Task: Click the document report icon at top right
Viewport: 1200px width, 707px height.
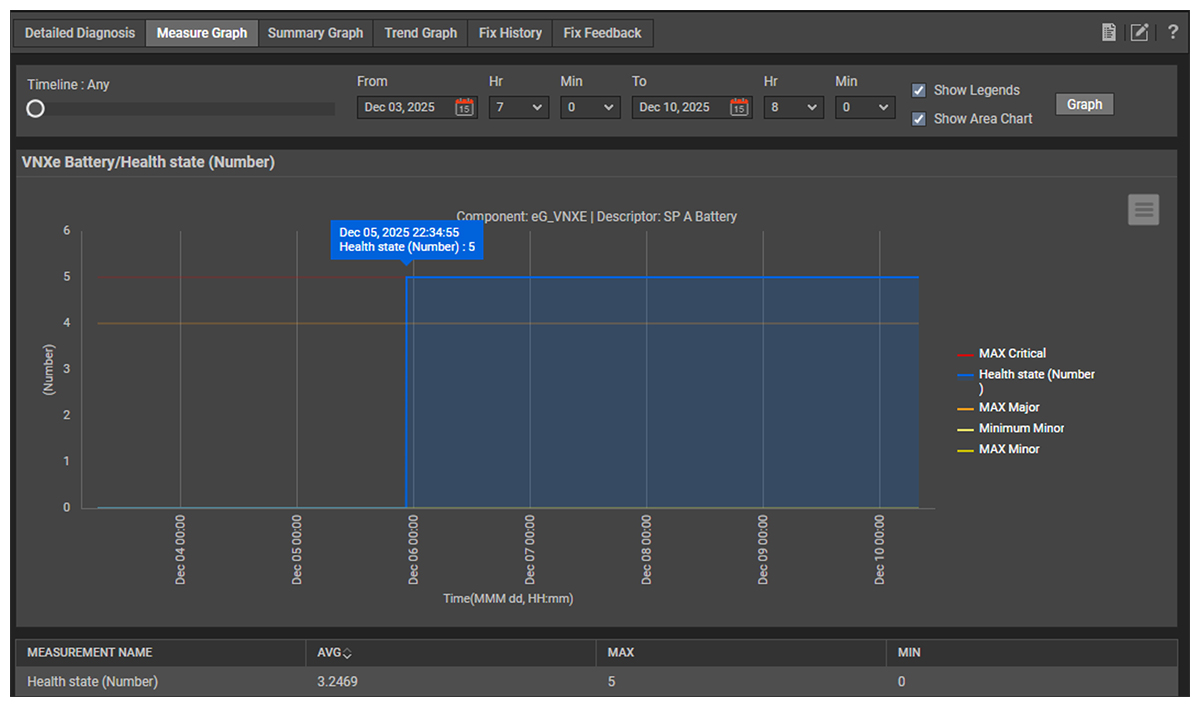Action: [x=1108, y=33]
